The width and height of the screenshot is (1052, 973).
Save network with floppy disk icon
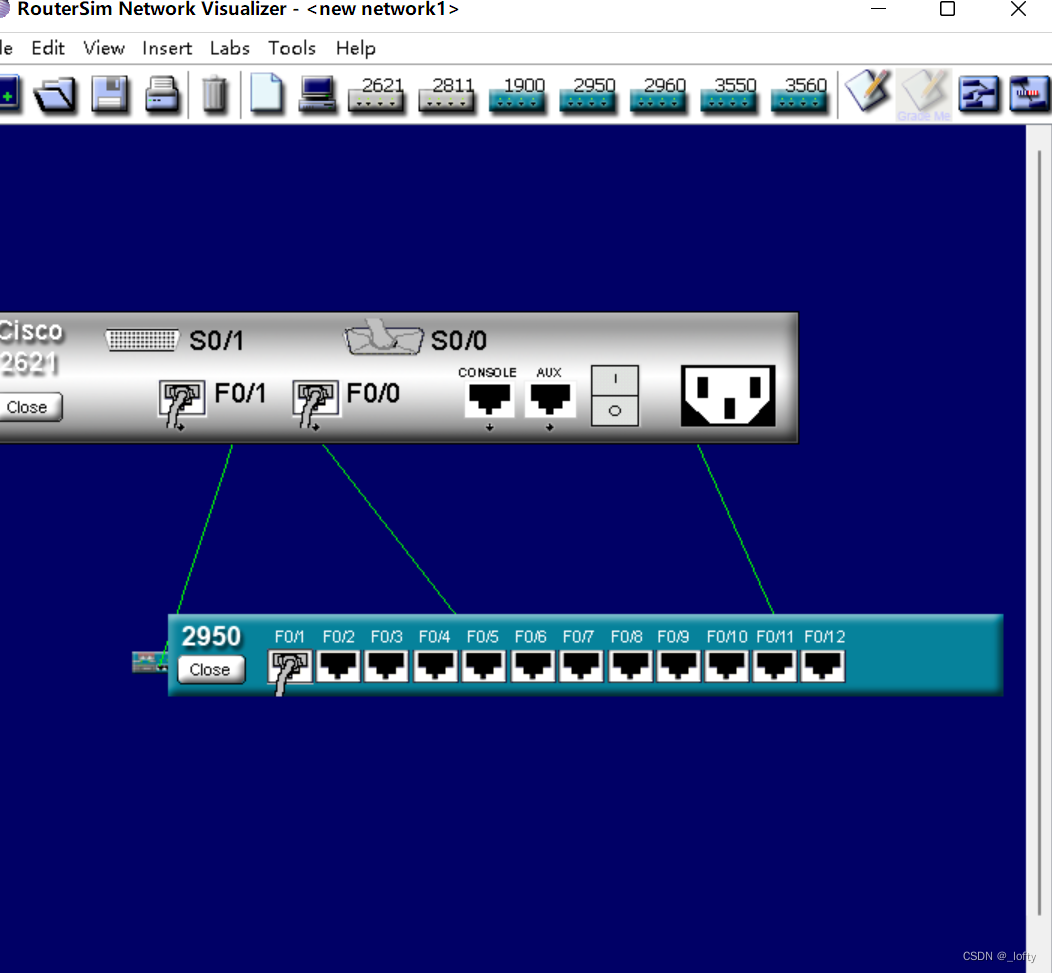[109, 94]
